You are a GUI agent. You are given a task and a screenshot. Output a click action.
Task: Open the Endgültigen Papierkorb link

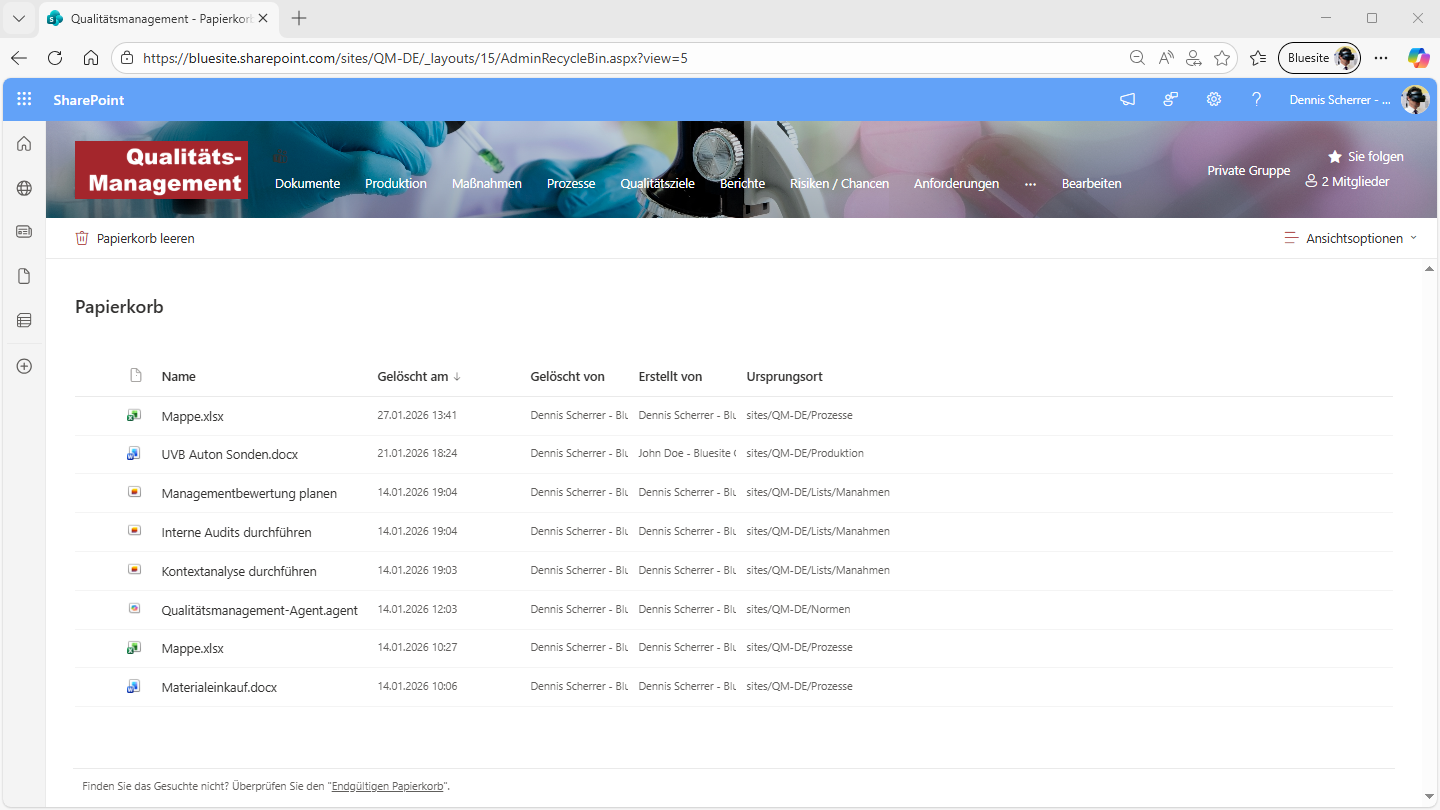tap(387, 787)
